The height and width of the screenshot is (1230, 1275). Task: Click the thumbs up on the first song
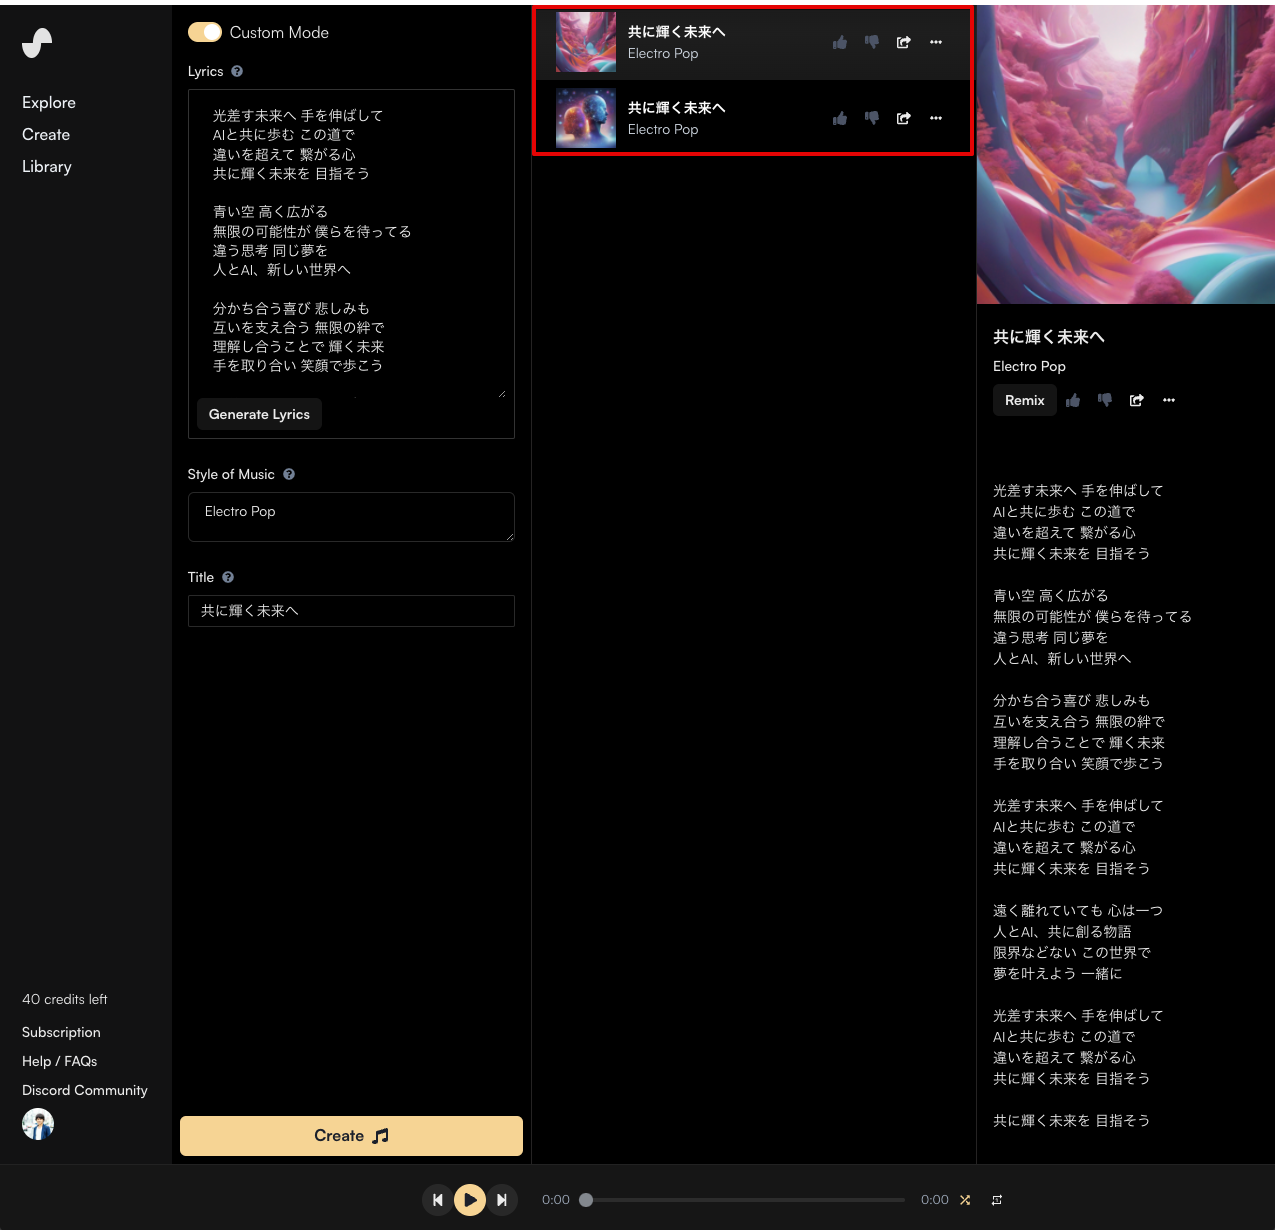pyautogui.click(x=840, y=42)
